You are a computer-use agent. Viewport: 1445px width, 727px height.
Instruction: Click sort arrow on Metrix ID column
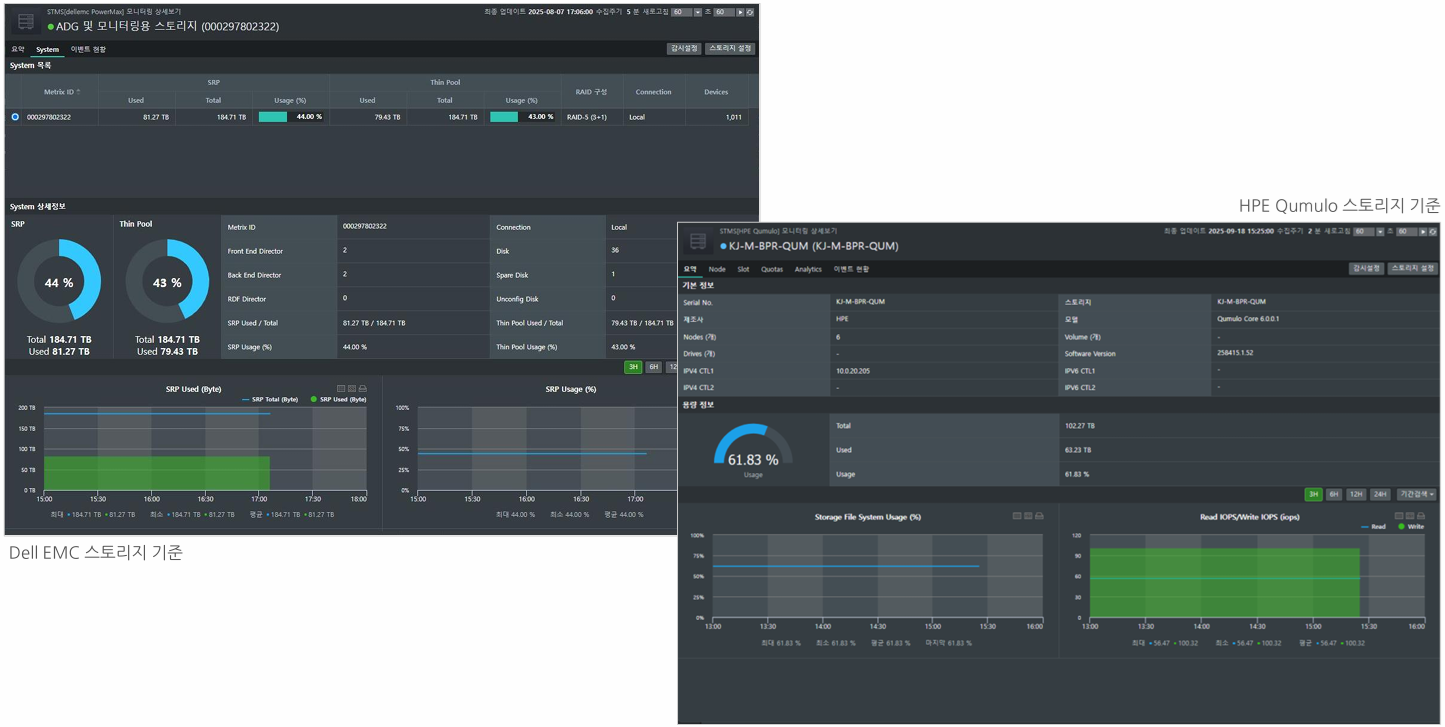79,92
